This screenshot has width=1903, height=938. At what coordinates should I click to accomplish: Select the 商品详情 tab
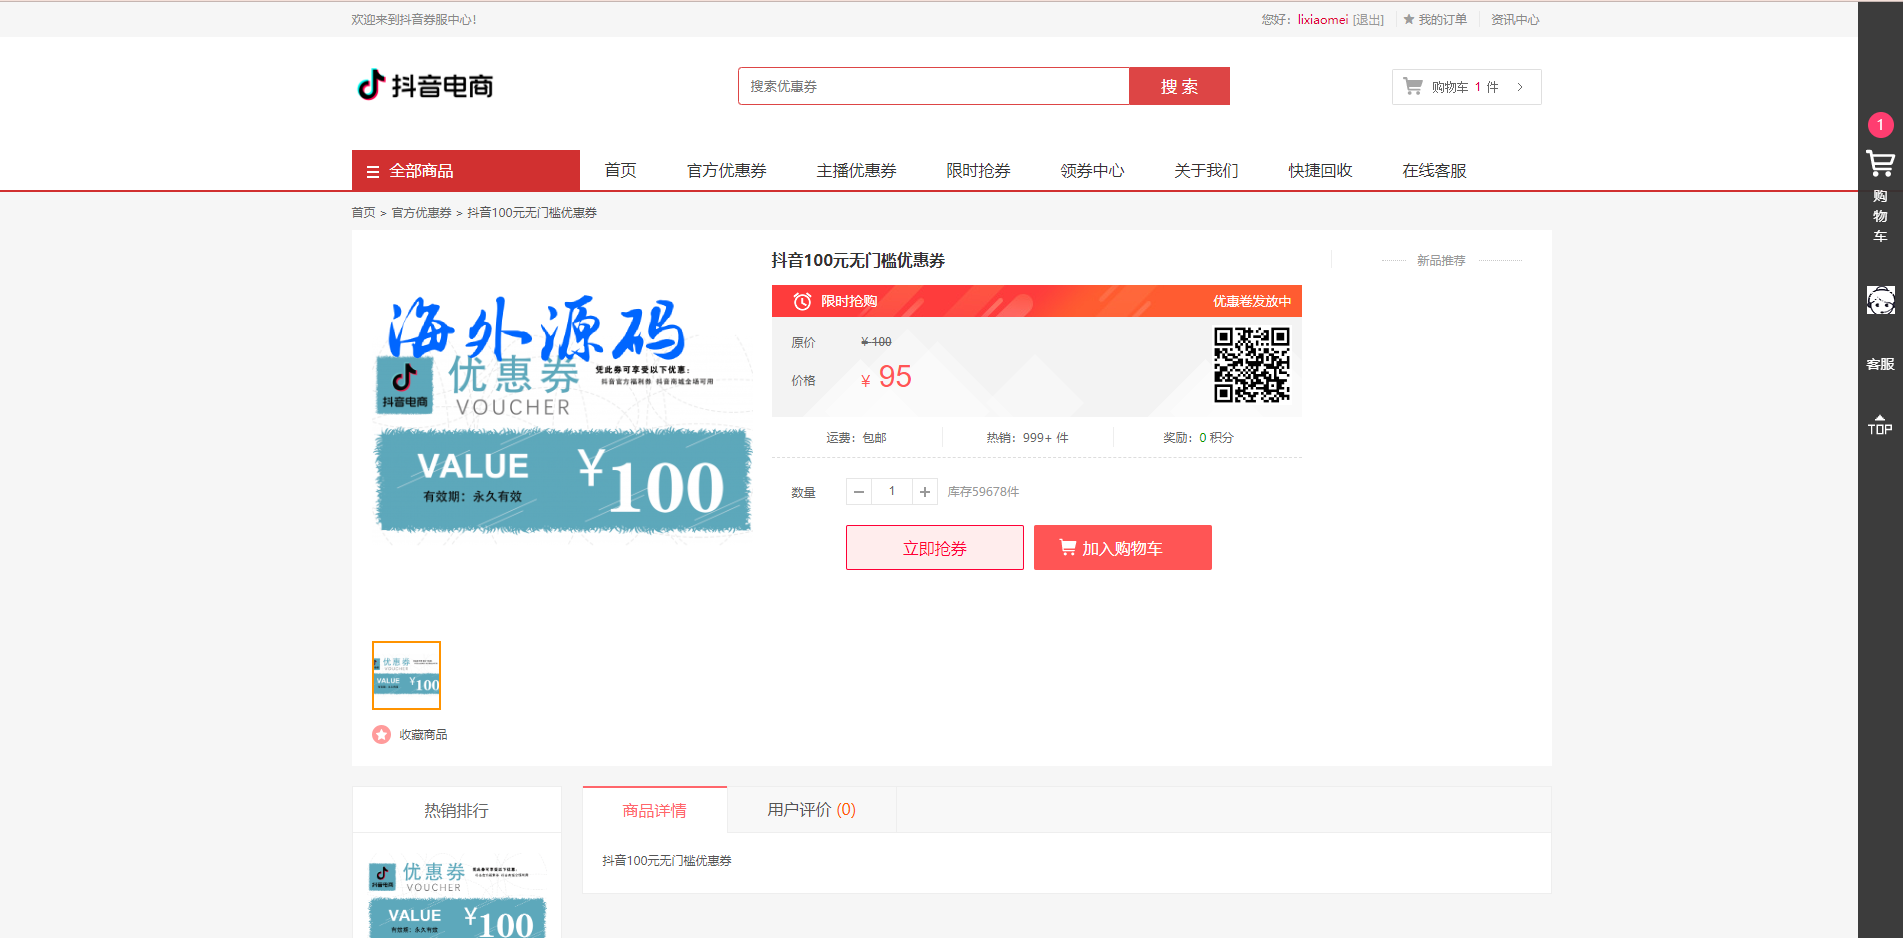tap(654, 810)
